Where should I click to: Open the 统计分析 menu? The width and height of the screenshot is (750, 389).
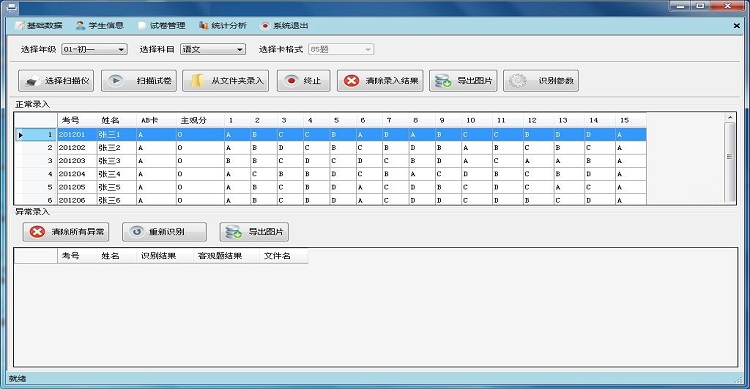pos(223,26)
